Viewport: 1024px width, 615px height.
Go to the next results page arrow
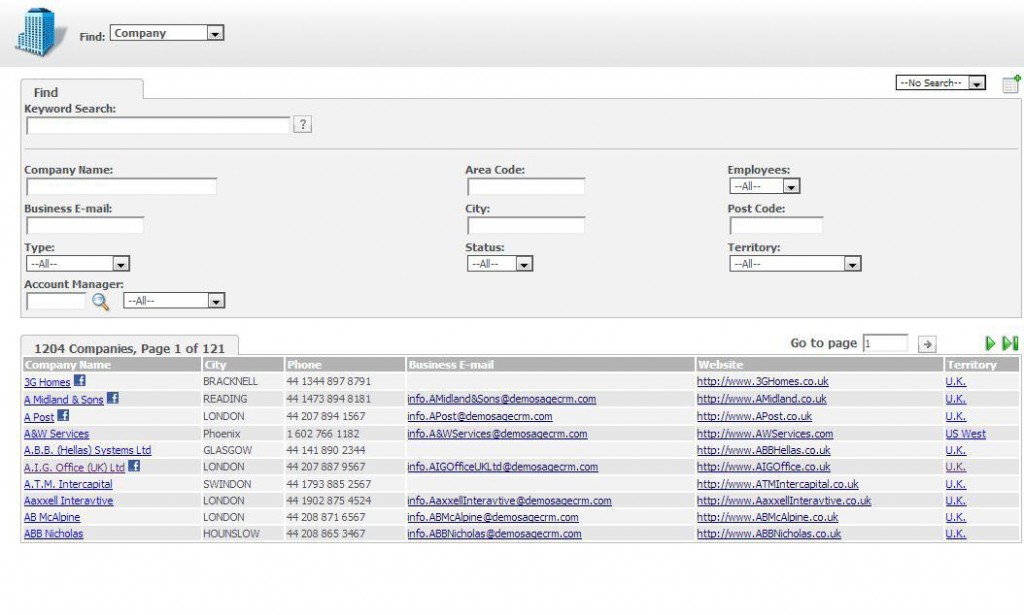990,344
